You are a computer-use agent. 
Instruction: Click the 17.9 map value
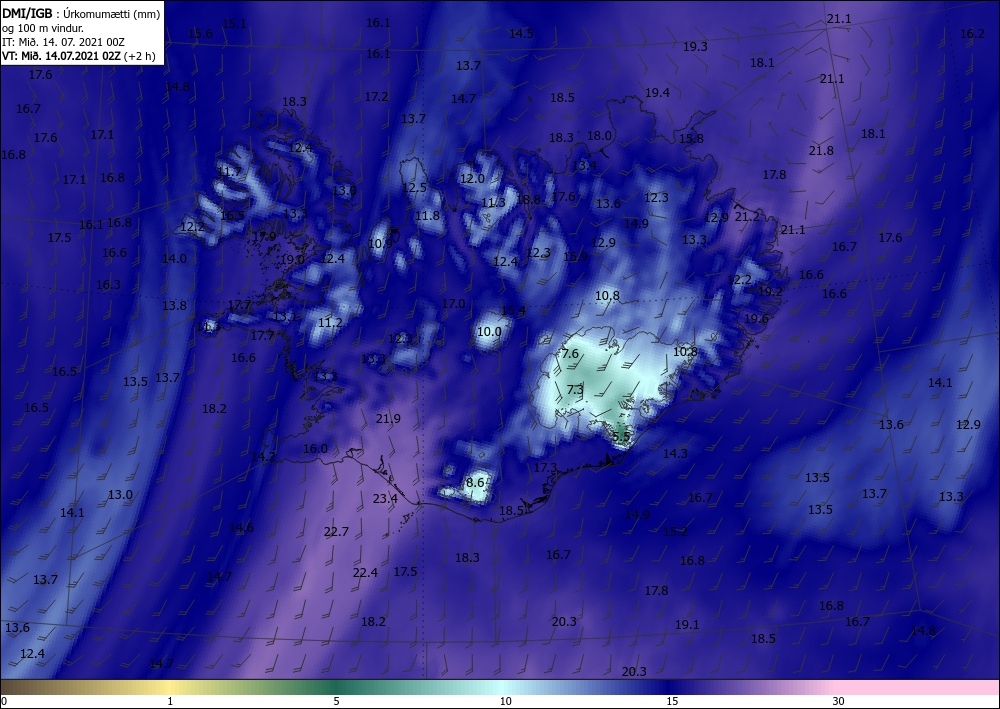pos(264,237)
